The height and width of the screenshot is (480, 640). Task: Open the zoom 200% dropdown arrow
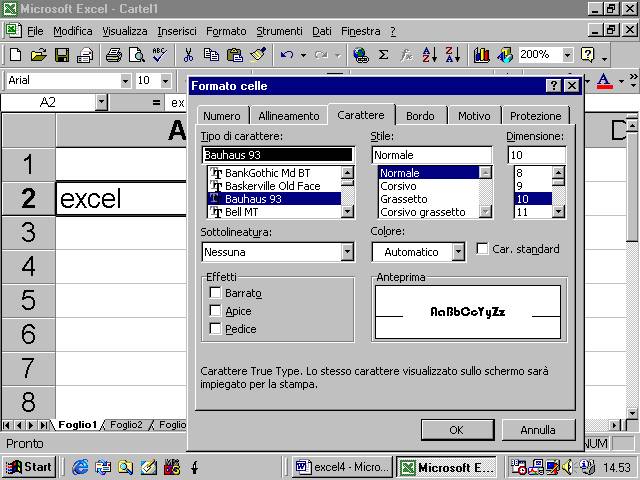(x=567, y=55)
